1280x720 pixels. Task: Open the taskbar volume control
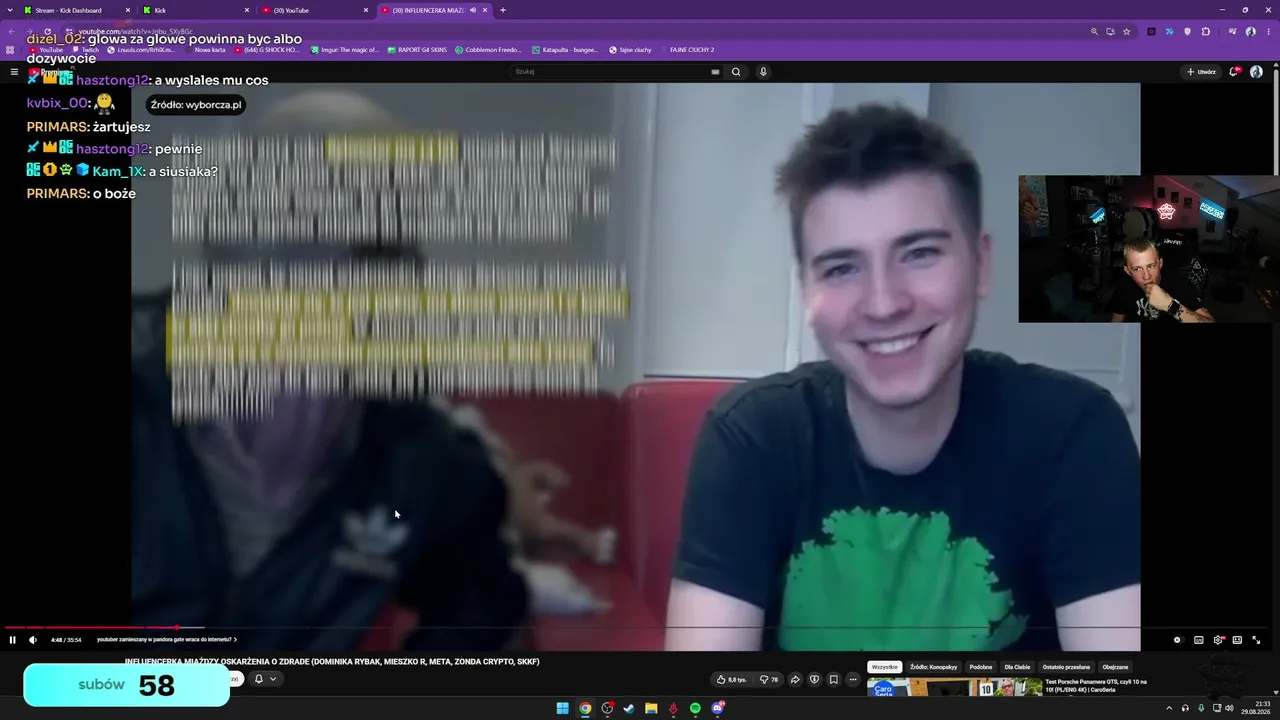(1229, 708)
